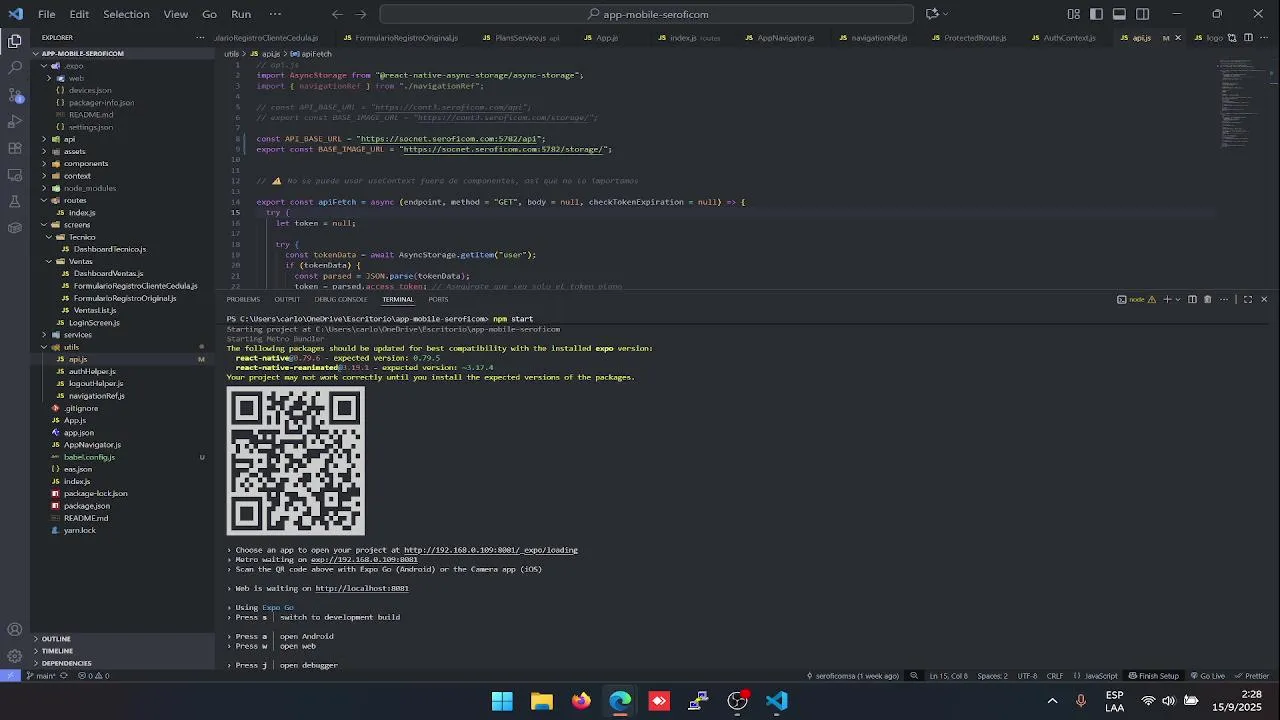Open the Extensions view

pyautogui.click(x=15, y=148)
